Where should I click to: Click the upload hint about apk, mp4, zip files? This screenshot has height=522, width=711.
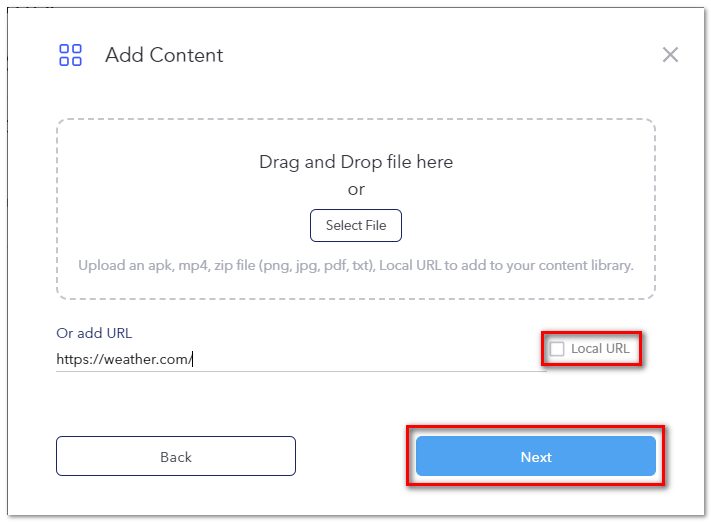click(356, 265)
